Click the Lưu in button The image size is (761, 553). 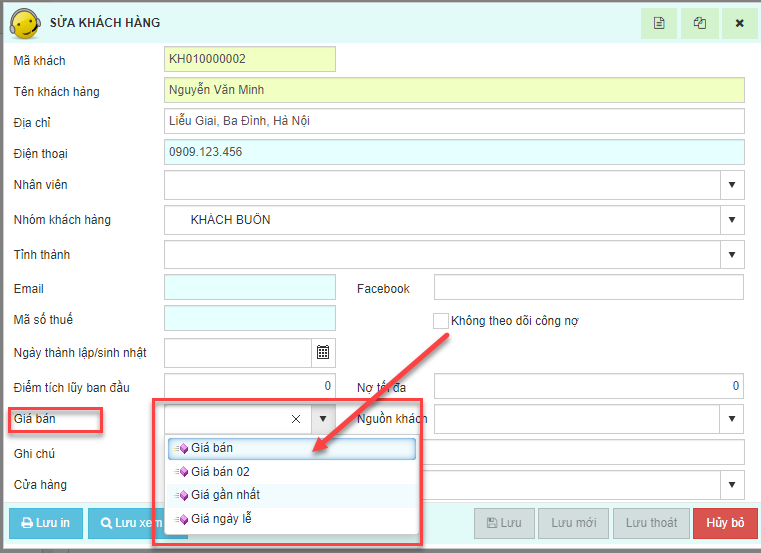point(45,523)
